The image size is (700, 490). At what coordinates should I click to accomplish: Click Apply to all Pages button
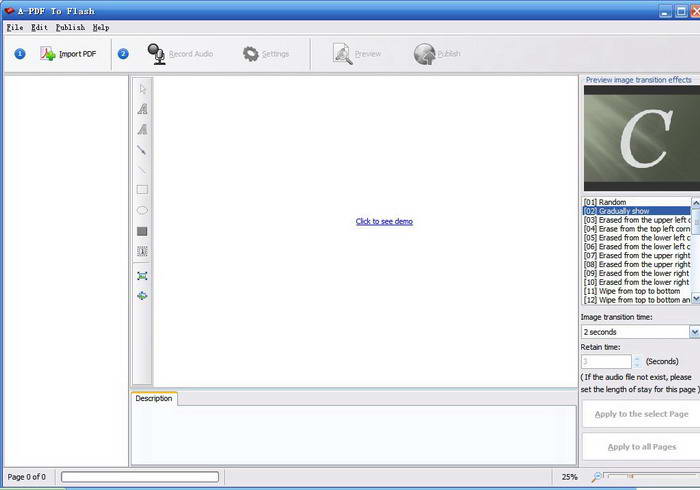(x=641, y=447)
